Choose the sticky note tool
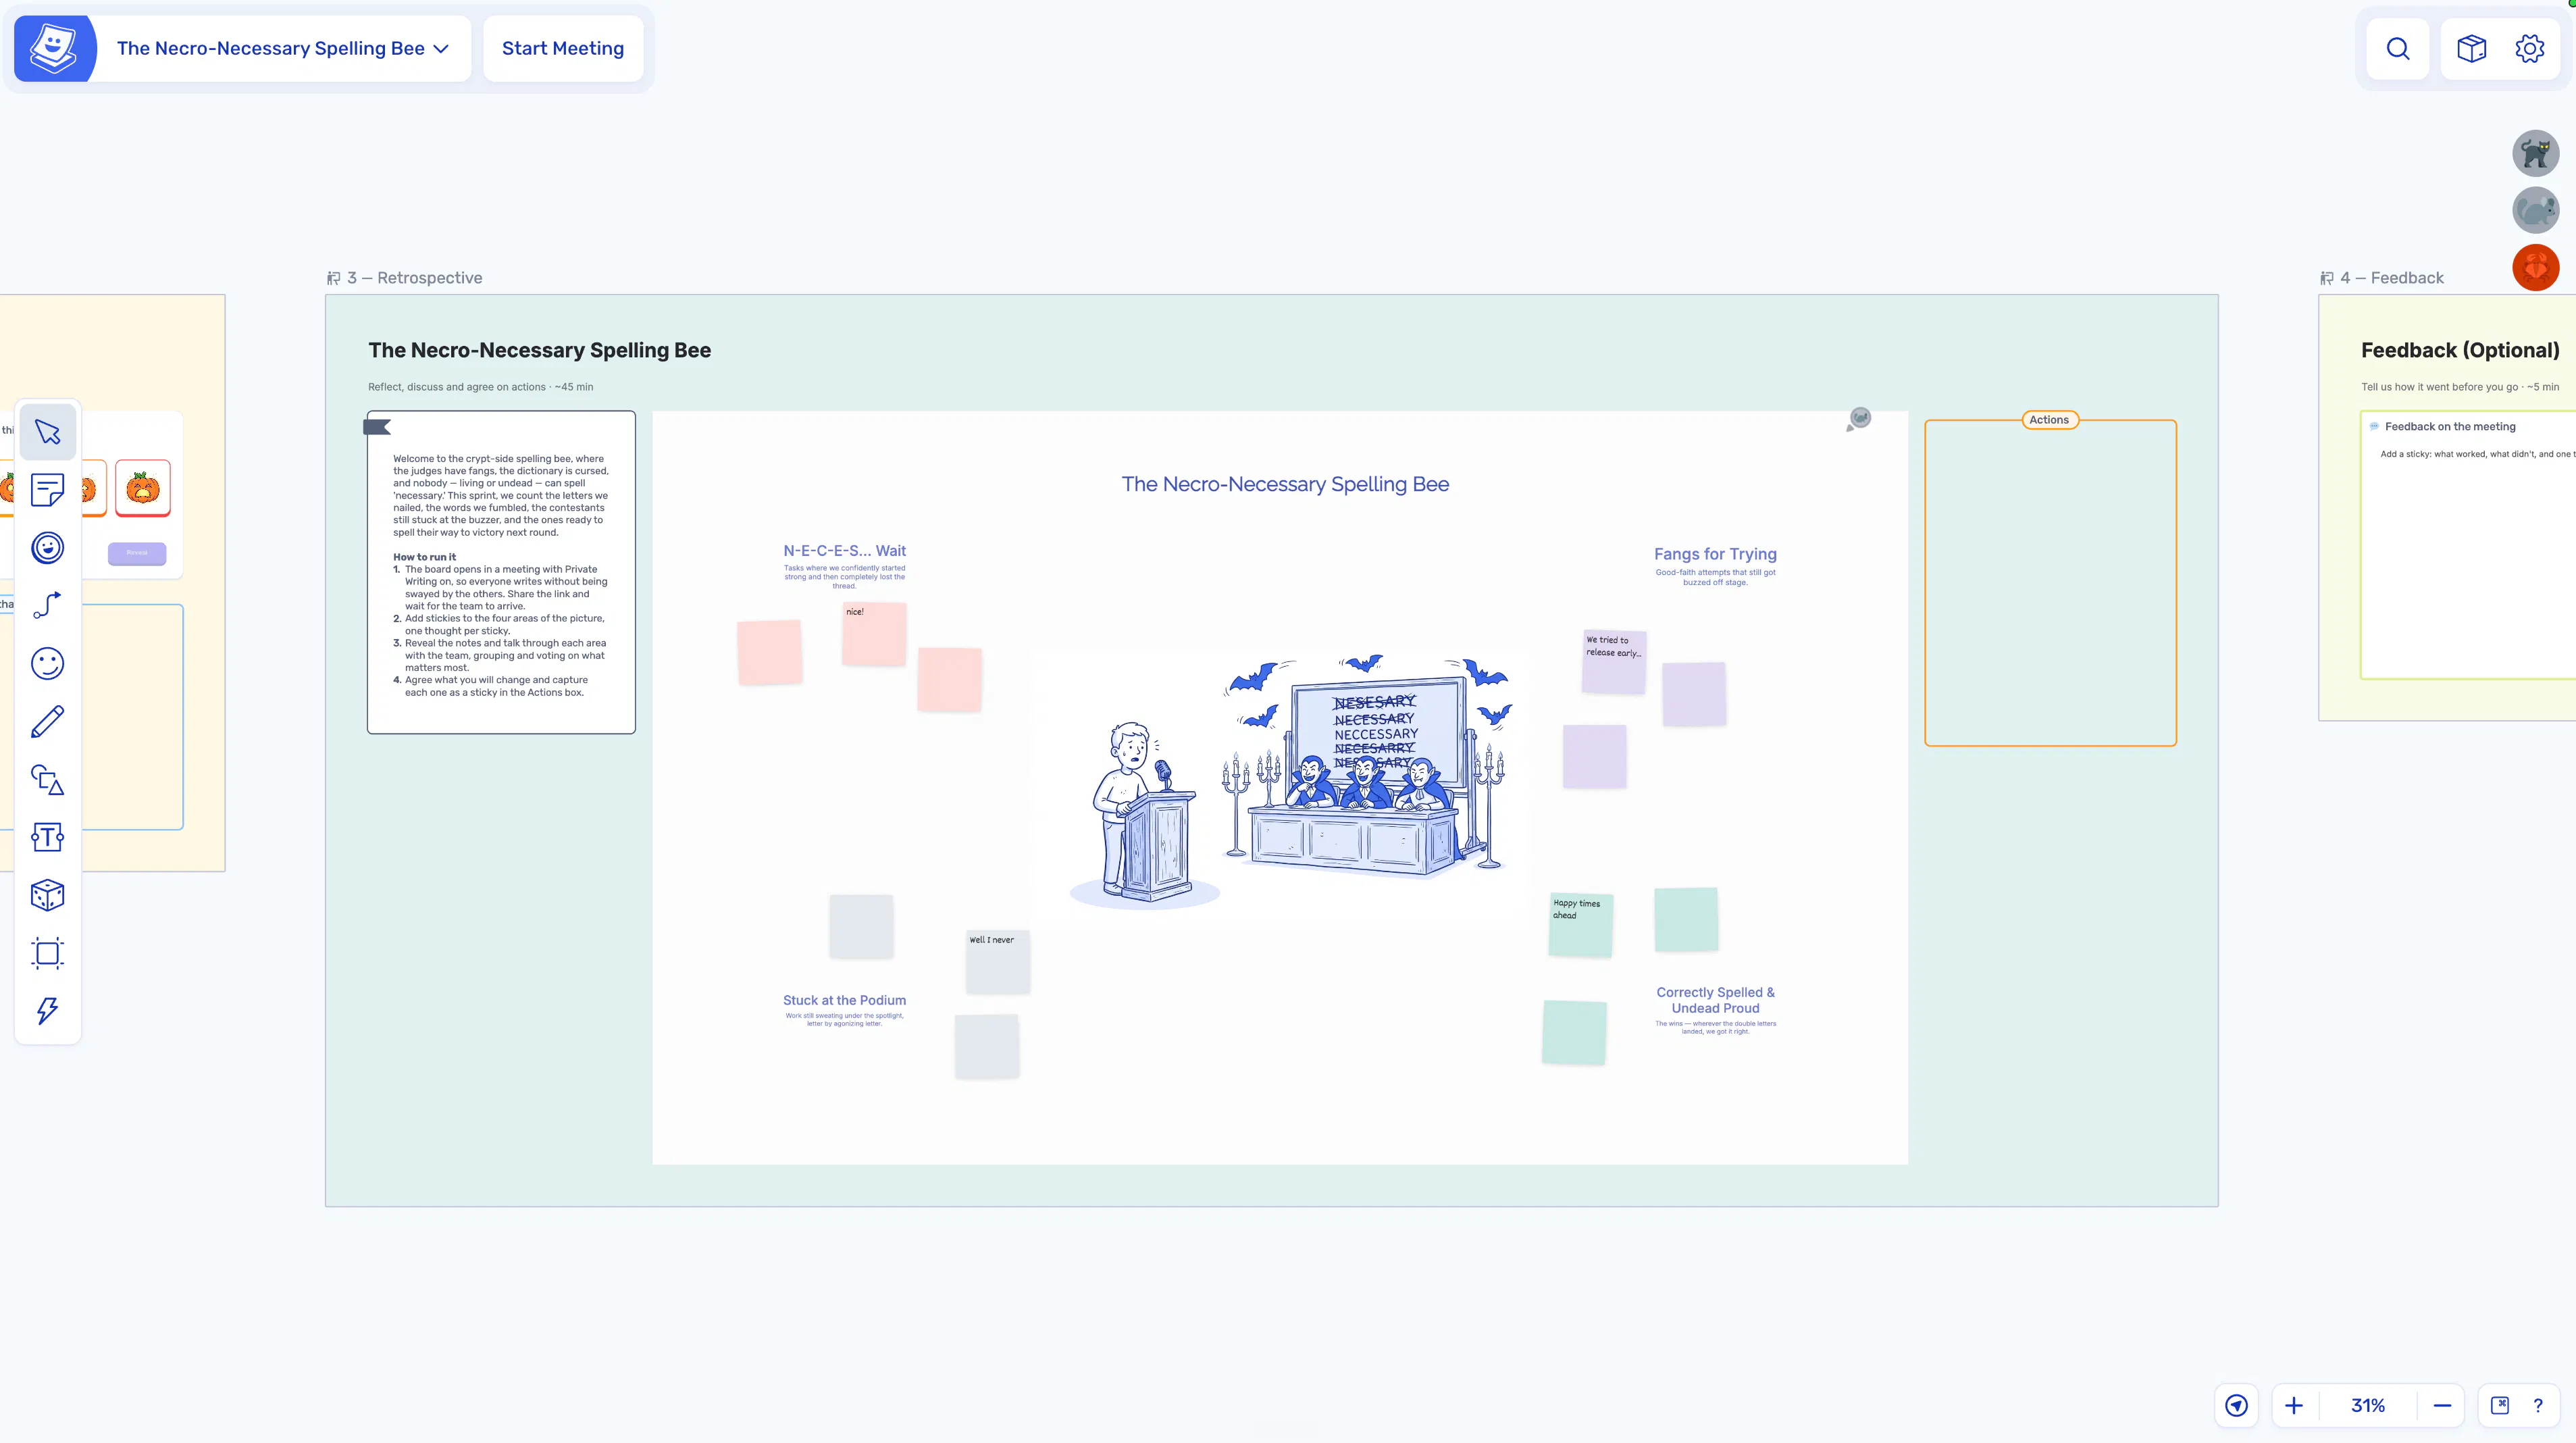2576x1443 pixels. (x=47, y=490)
